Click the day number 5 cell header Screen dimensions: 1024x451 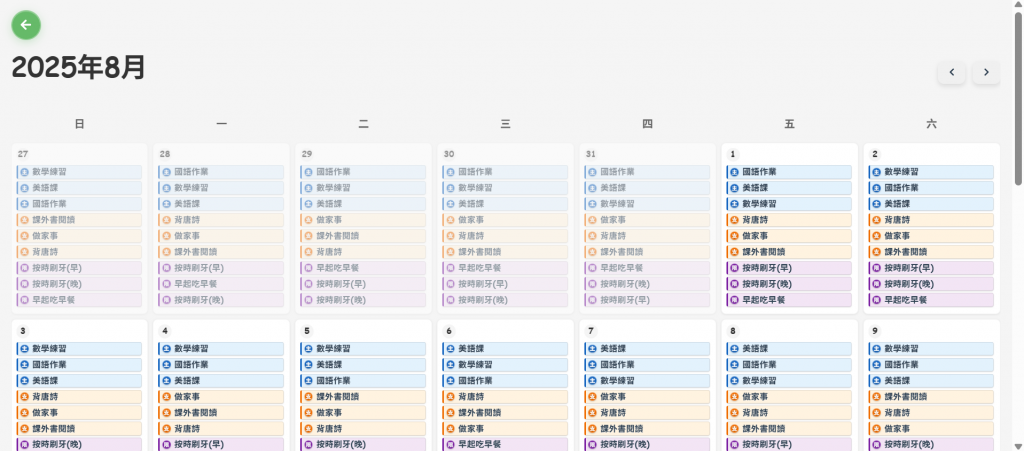(x=306, y=332)
